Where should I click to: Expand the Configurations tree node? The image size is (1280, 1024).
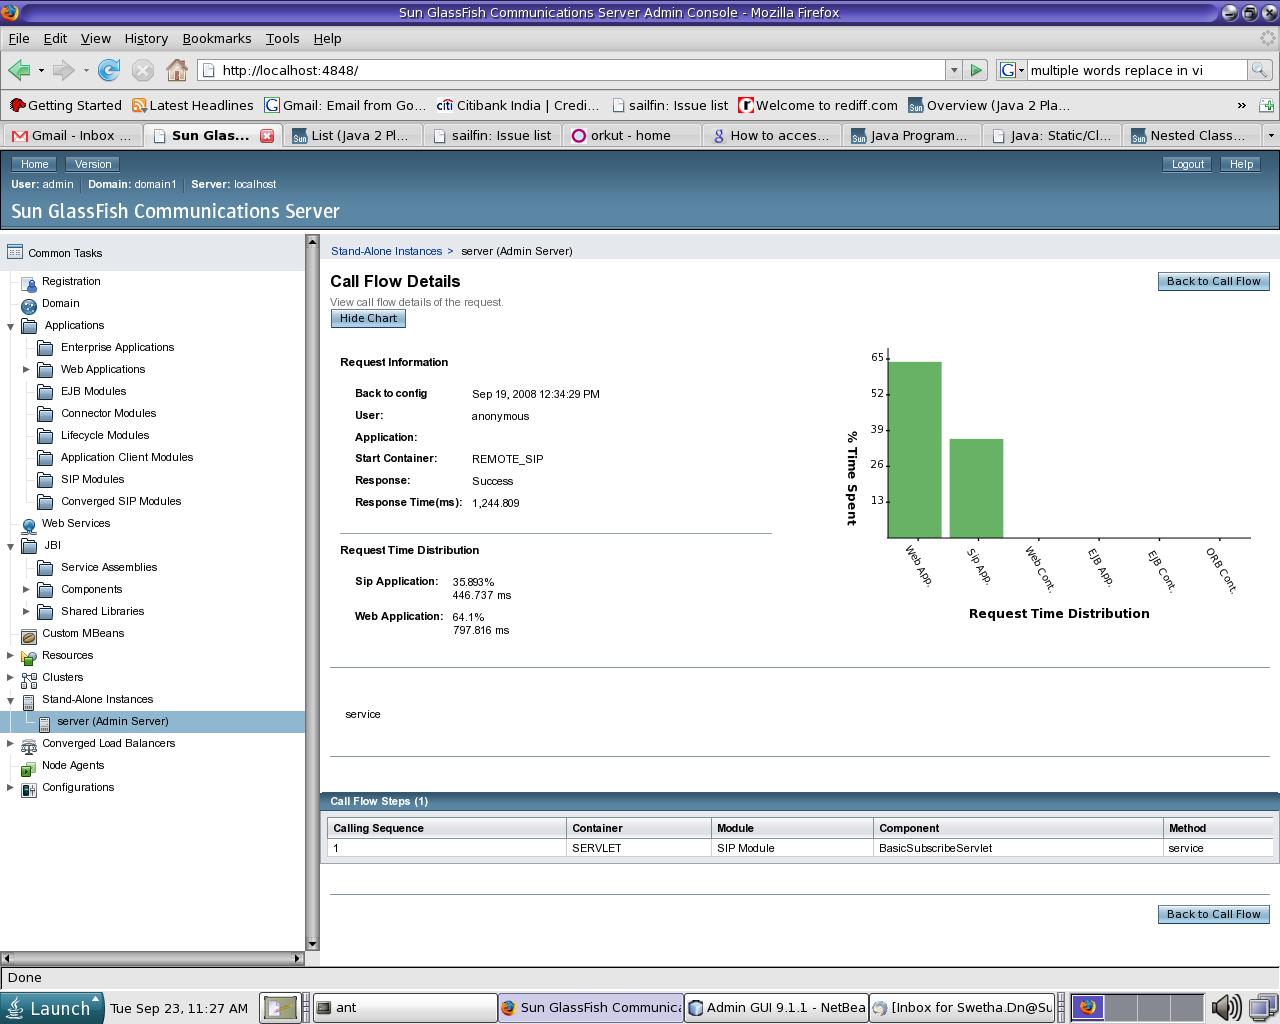tap(11, 788)
